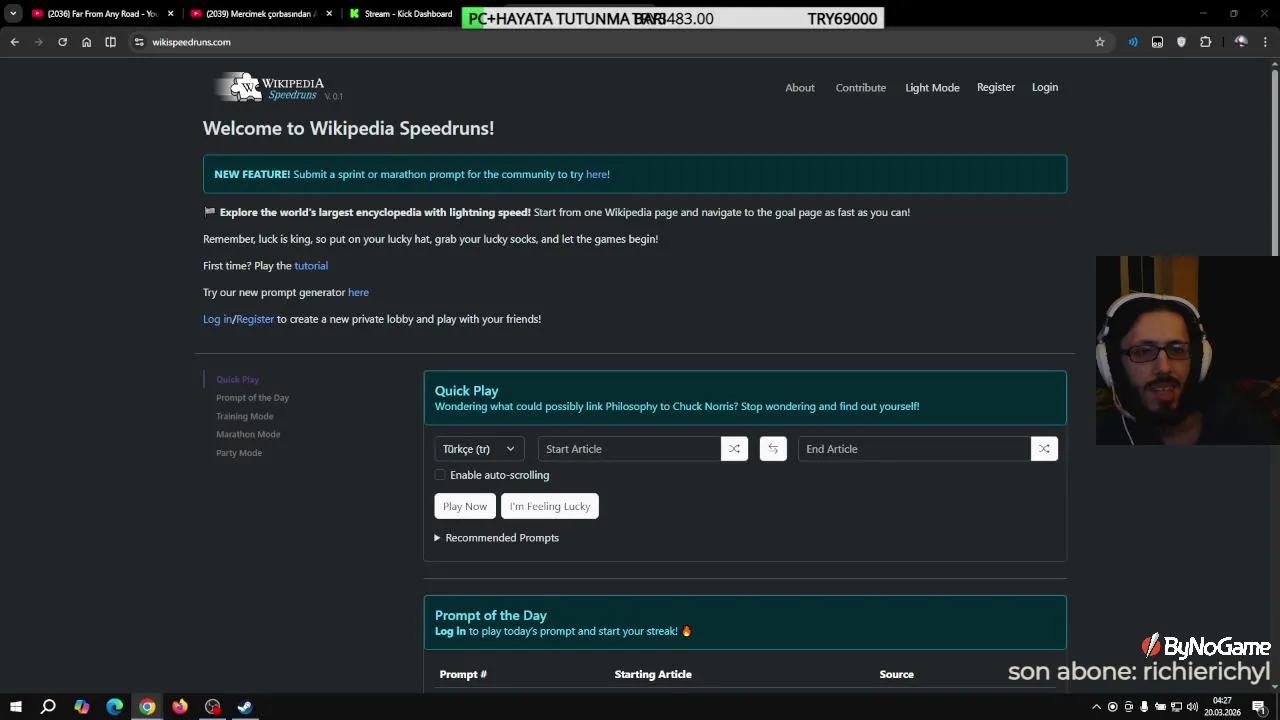Viewport: 1280px width, 720px height.
Task: Open Register in top navigation
Action: 996,87
